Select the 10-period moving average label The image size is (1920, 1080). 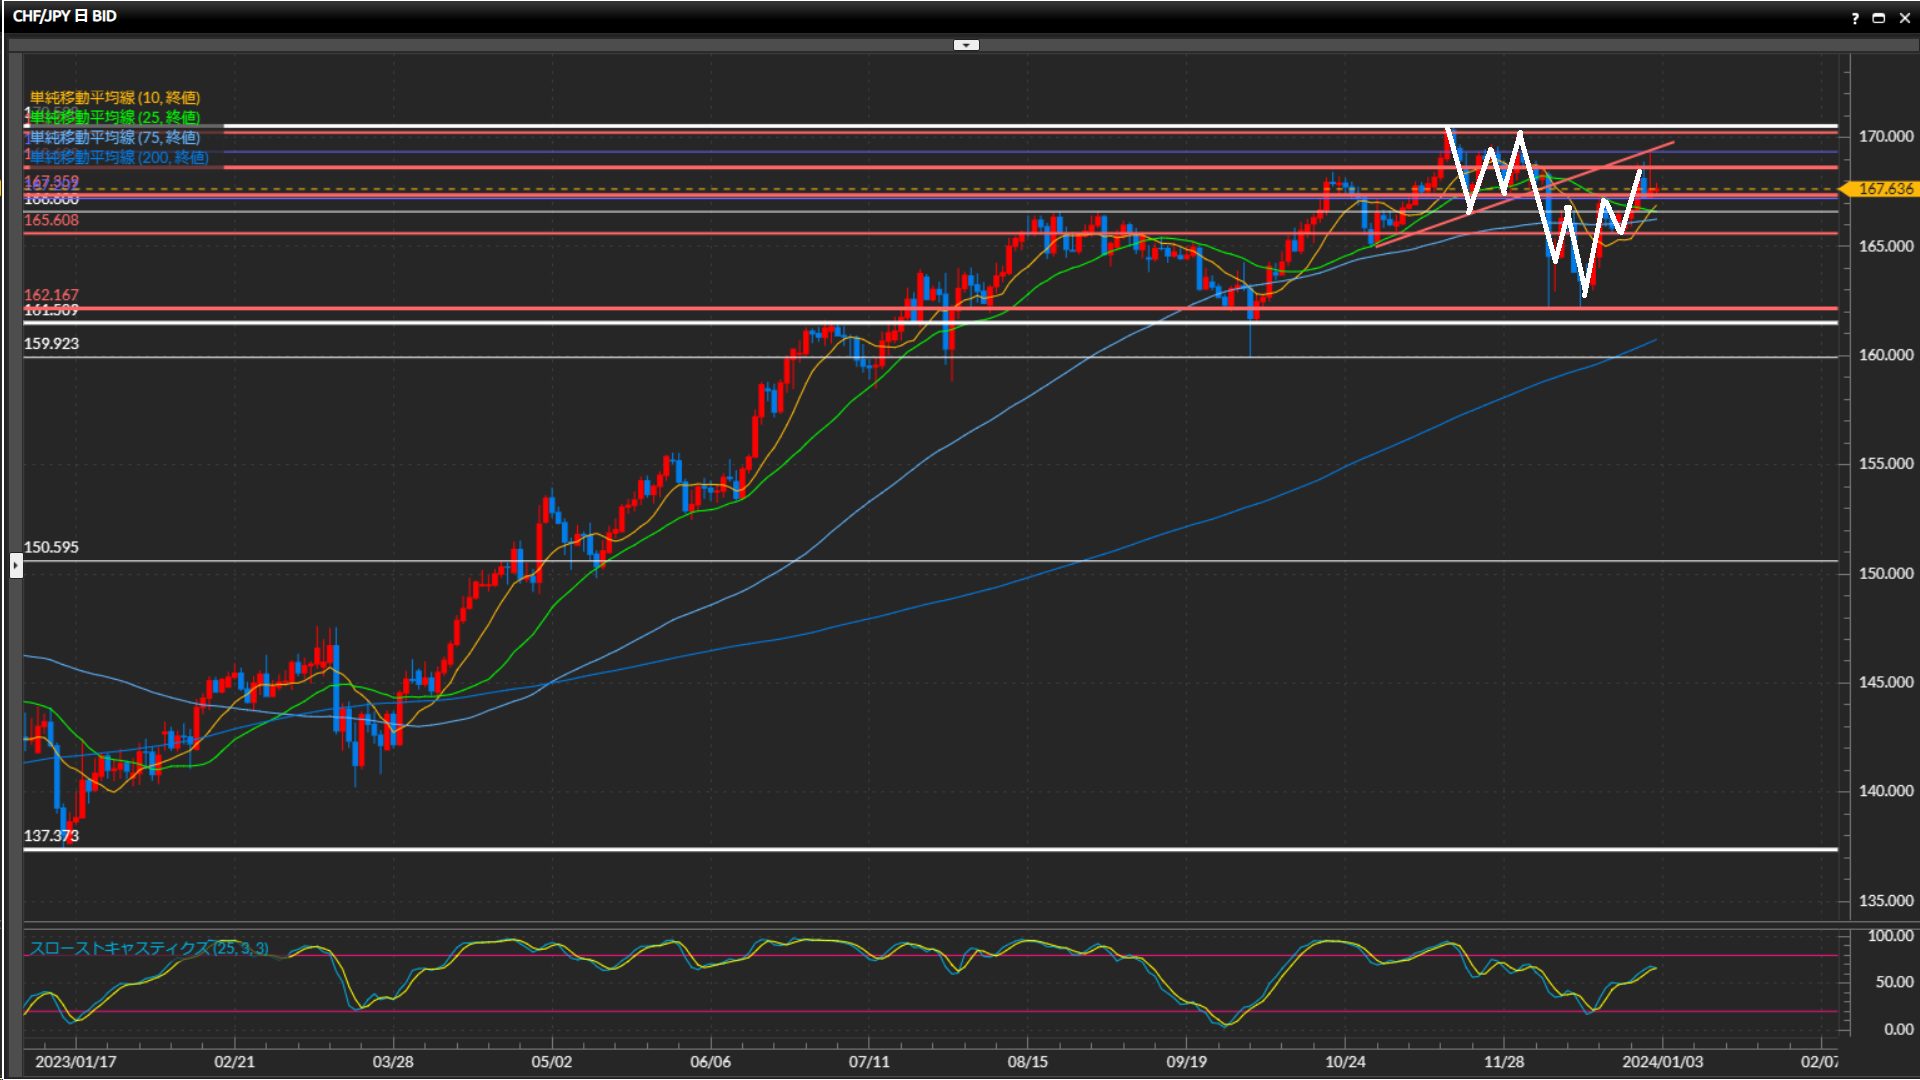point(114,97)
